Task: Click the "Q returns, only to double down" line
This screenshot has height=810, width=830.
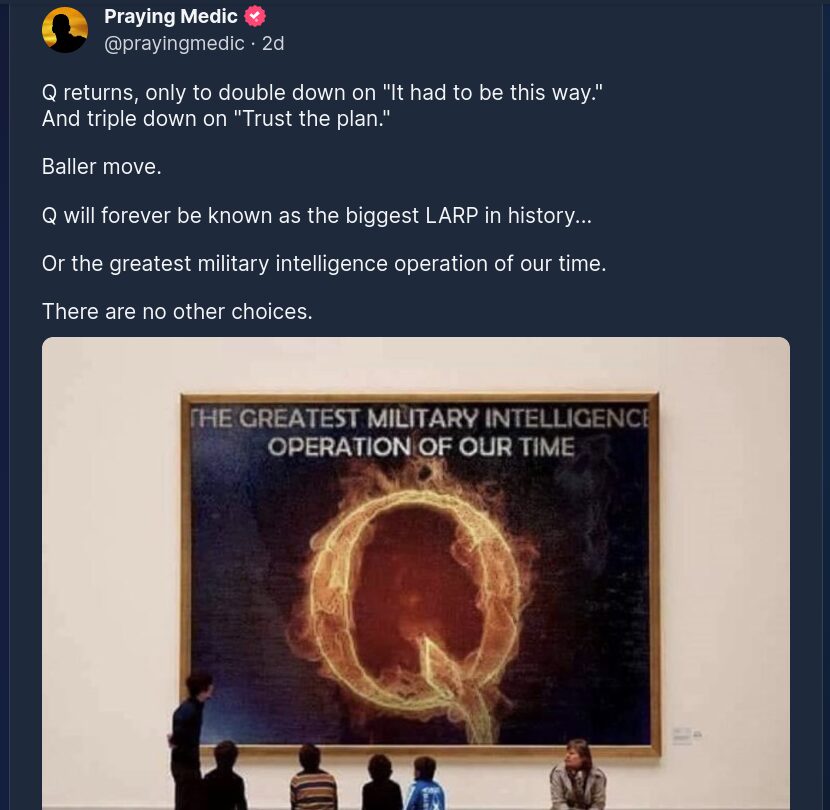Action: (322, 93)
